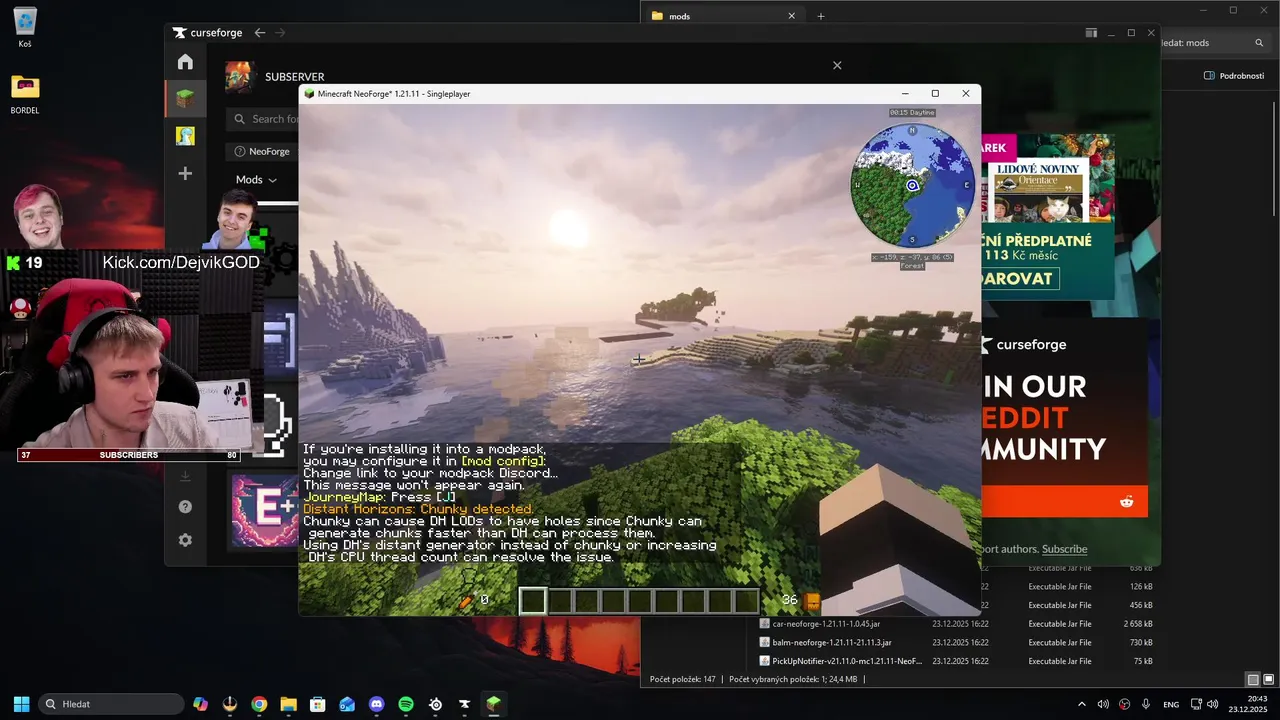Click the File Explorer search magnifier
This screenshot has width=1280, height=720.
1259,43
